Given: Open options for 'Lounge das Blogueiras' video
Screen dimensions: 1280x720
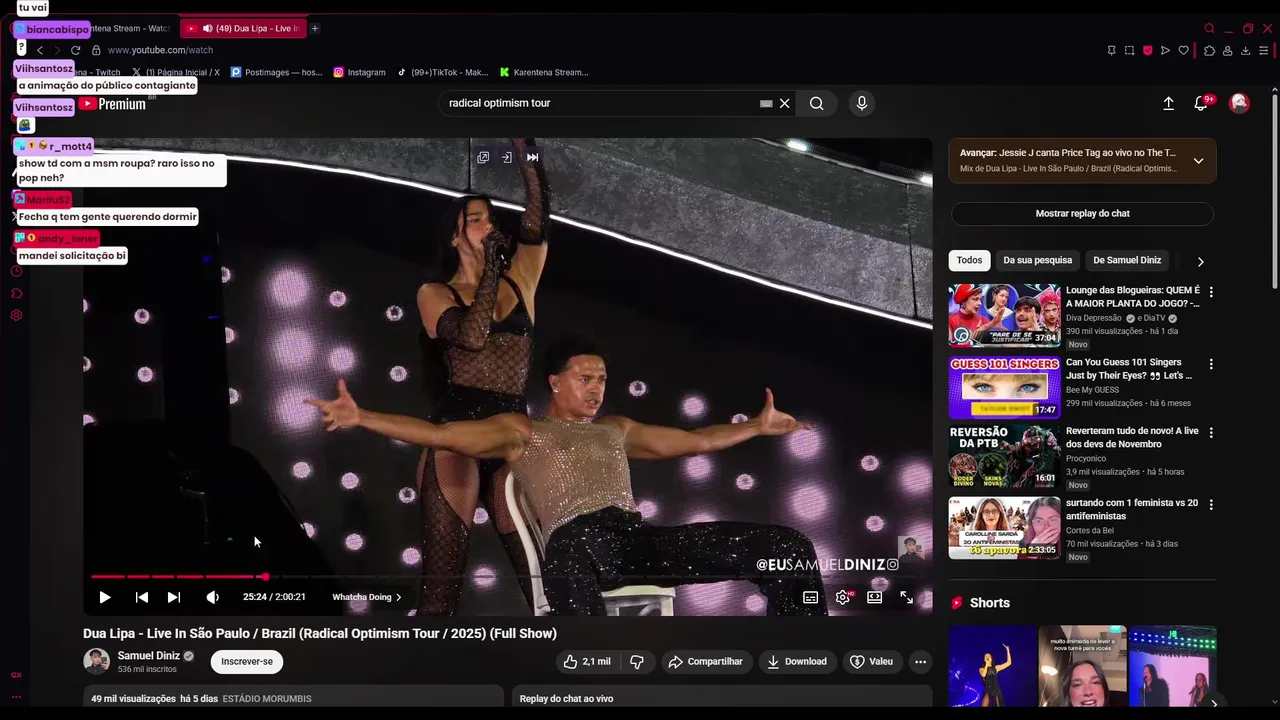Looking at the screenshot, I should (x=1211, y=292).
